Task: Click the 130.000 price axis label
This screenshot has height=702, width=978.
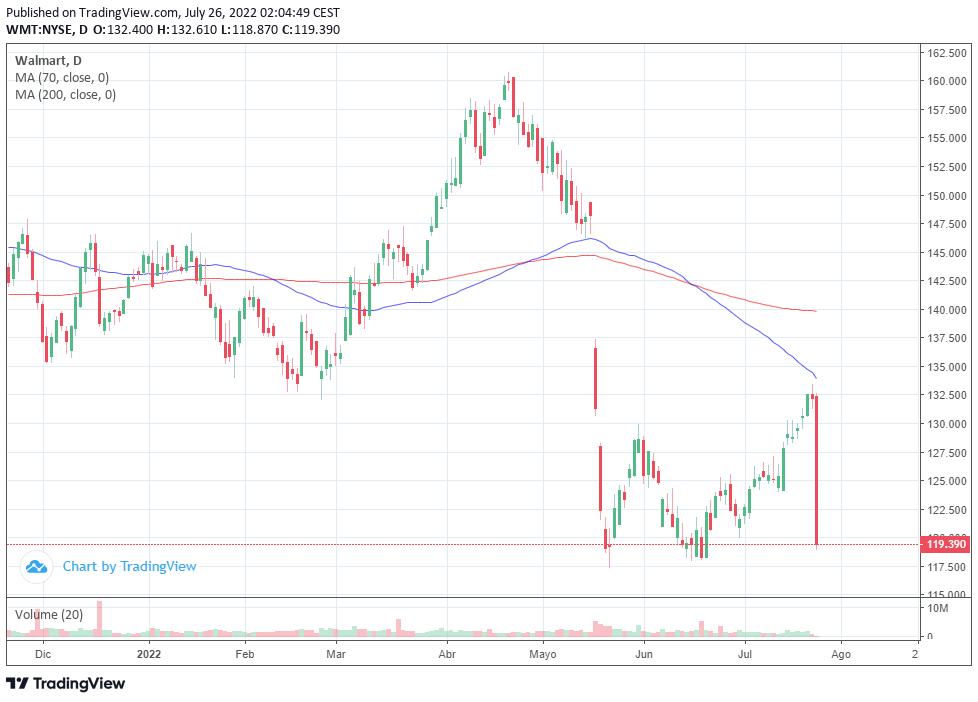Action: pyautogui.click(x=947, y=424)
